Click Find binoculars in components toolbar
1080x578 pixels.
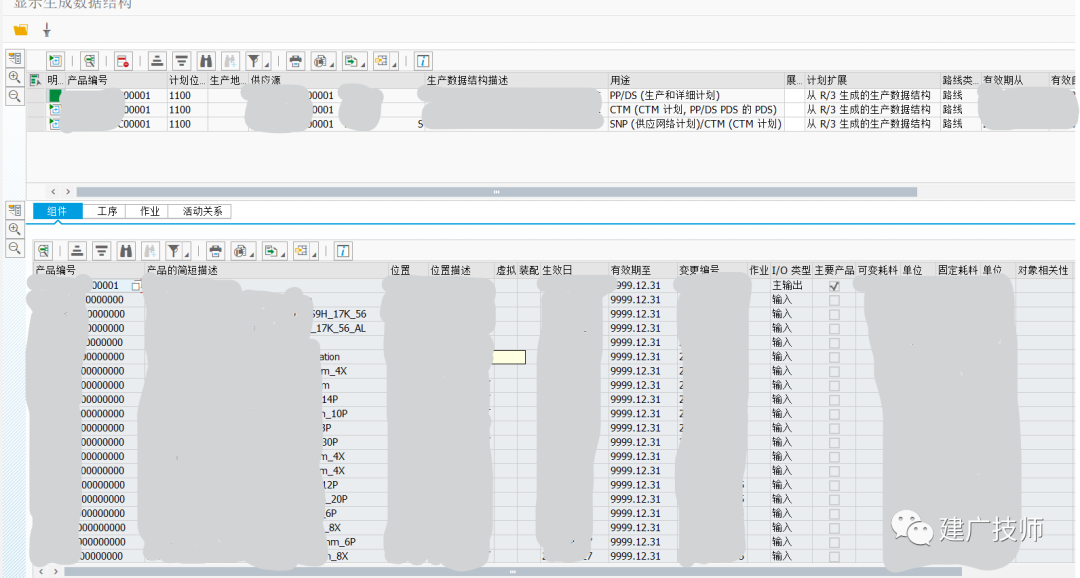pyautogui.click(x=125, y=251)
